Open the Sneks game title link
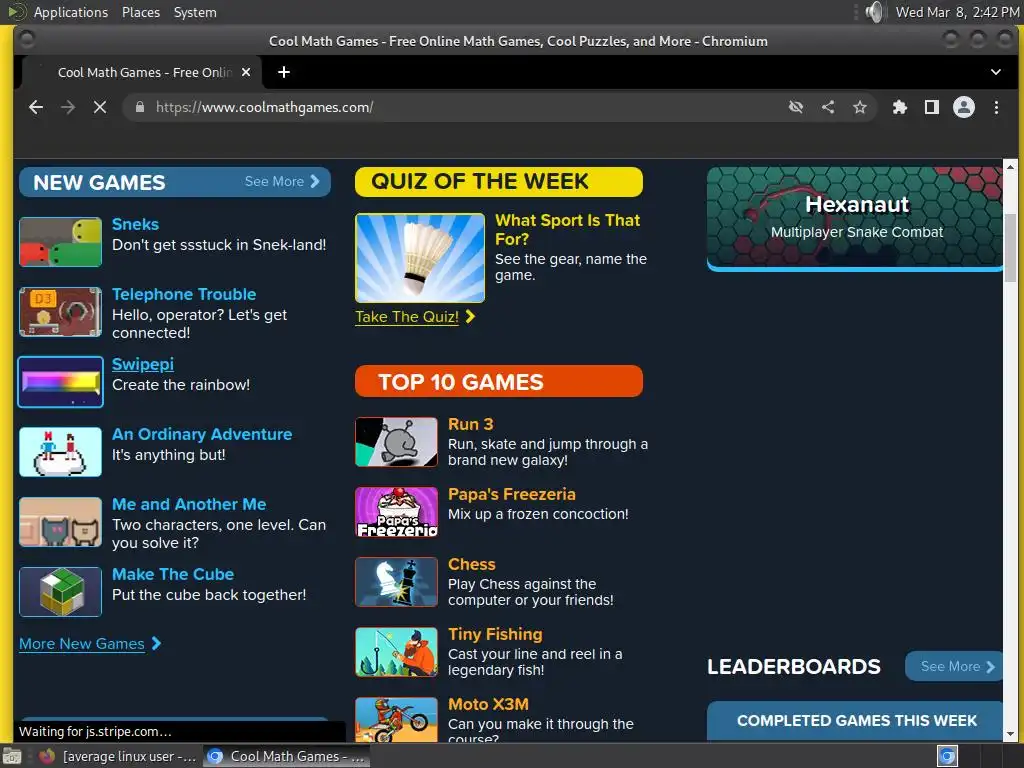The image size is (1024, 768). (135, 224)
